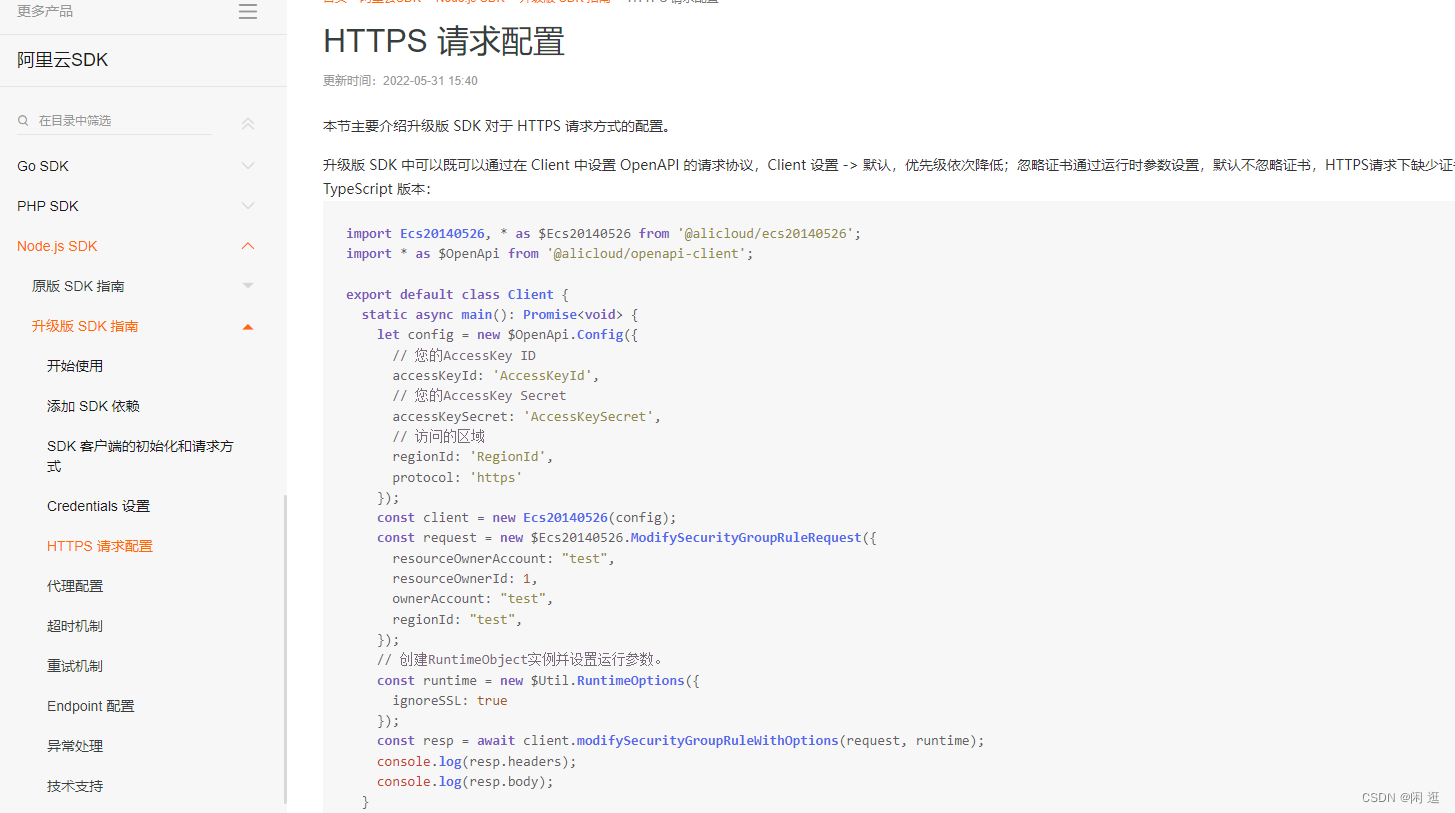Click the search magnifier icon in sidebar
This screenshot has width=1455, height=813.
pos(23,119)
